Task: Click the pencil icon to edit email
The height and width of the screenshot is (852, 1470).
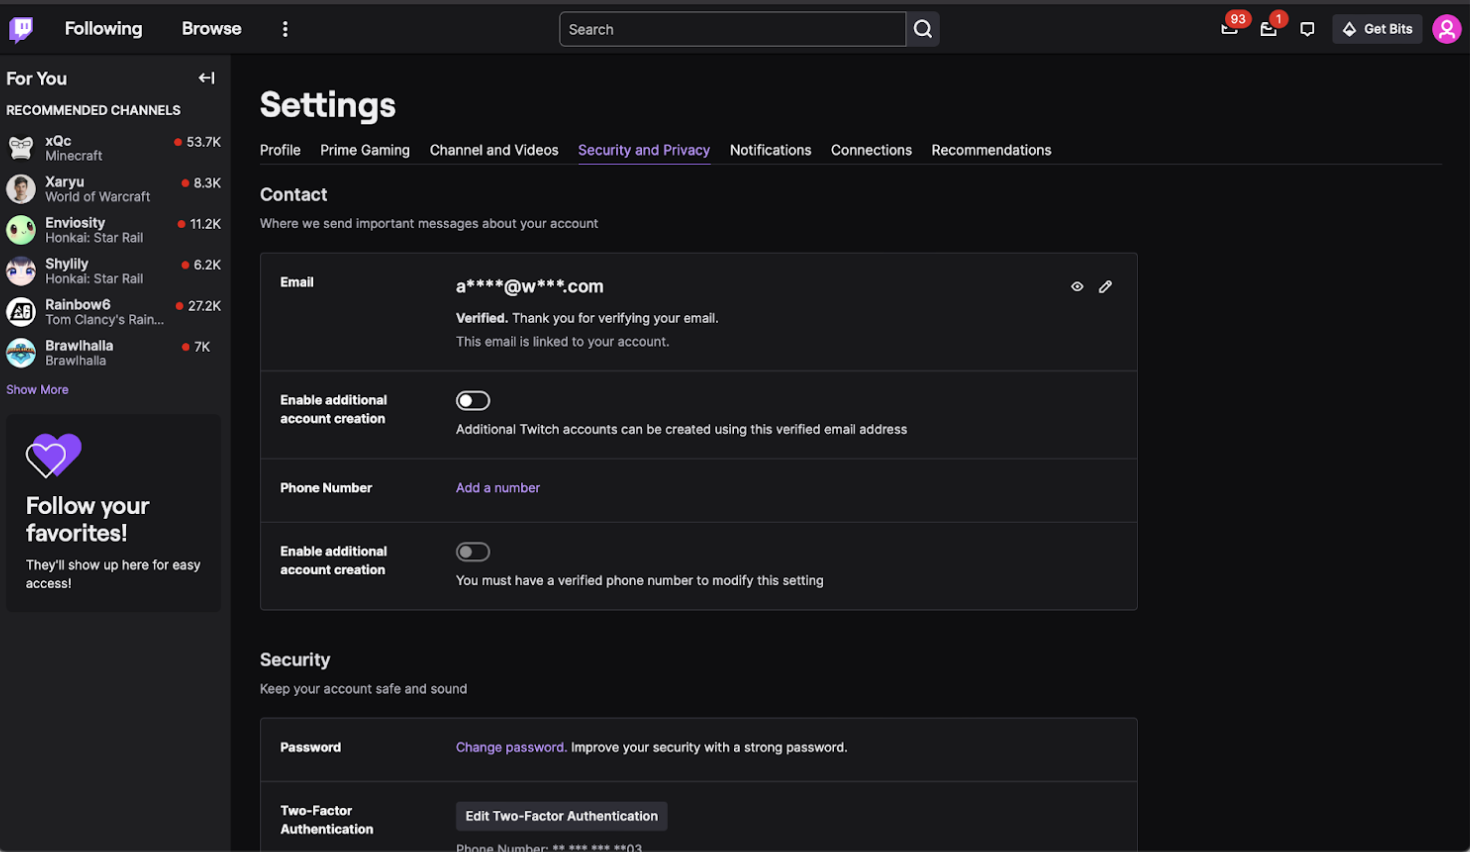Action: tap(1105, 287)
